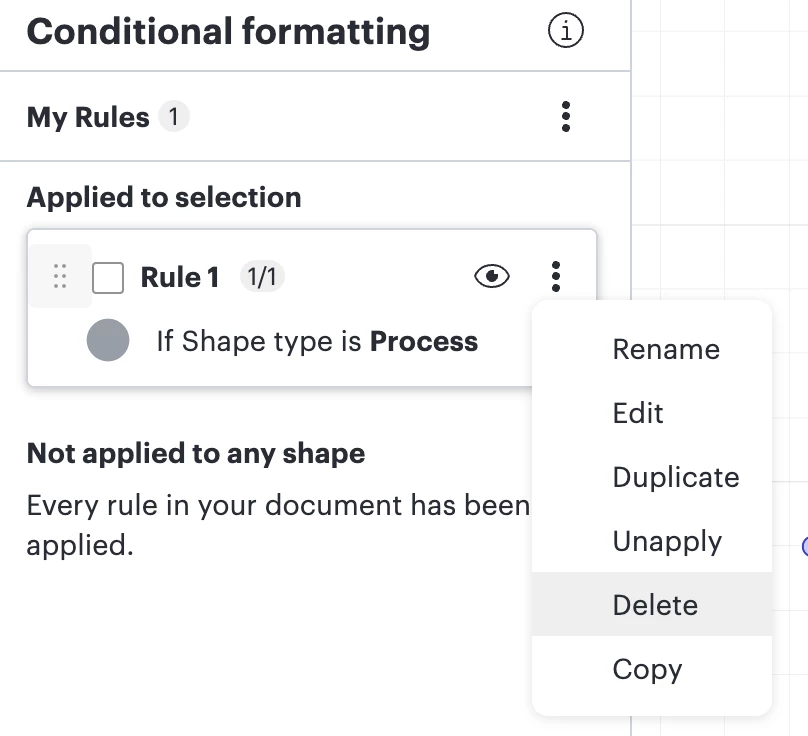Duplicate the rule via the menu
The image size is (808, 736).
[x=676, y=477]
